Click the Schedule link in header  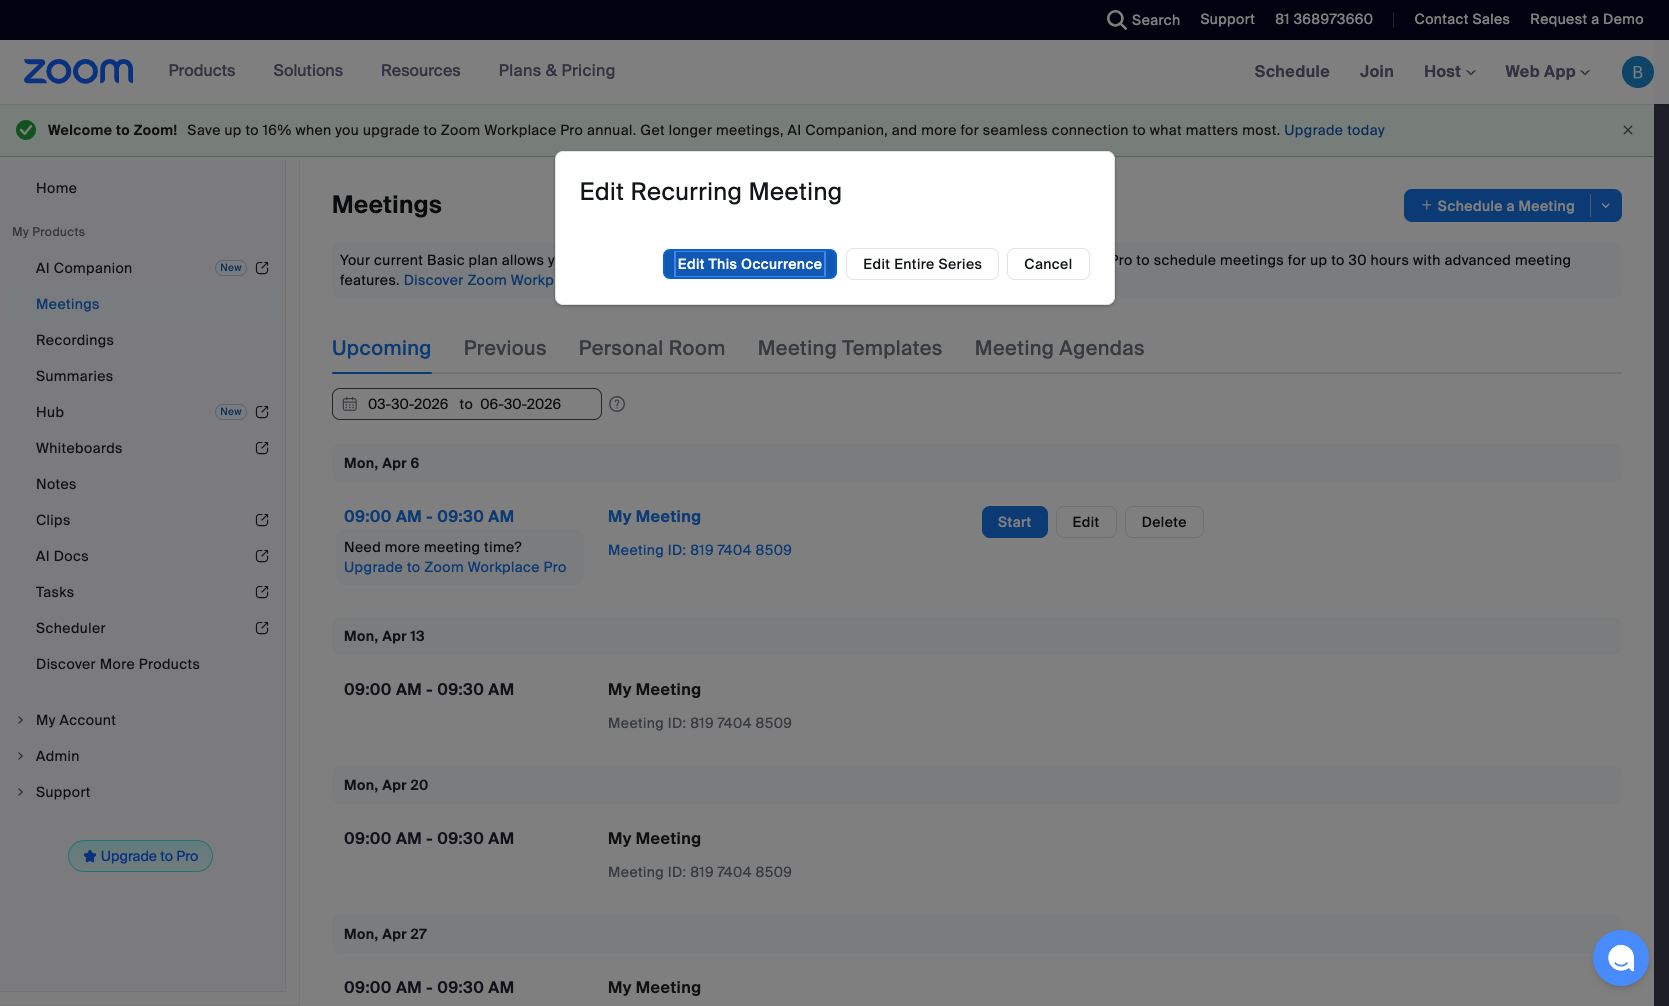click(1292, 72)
